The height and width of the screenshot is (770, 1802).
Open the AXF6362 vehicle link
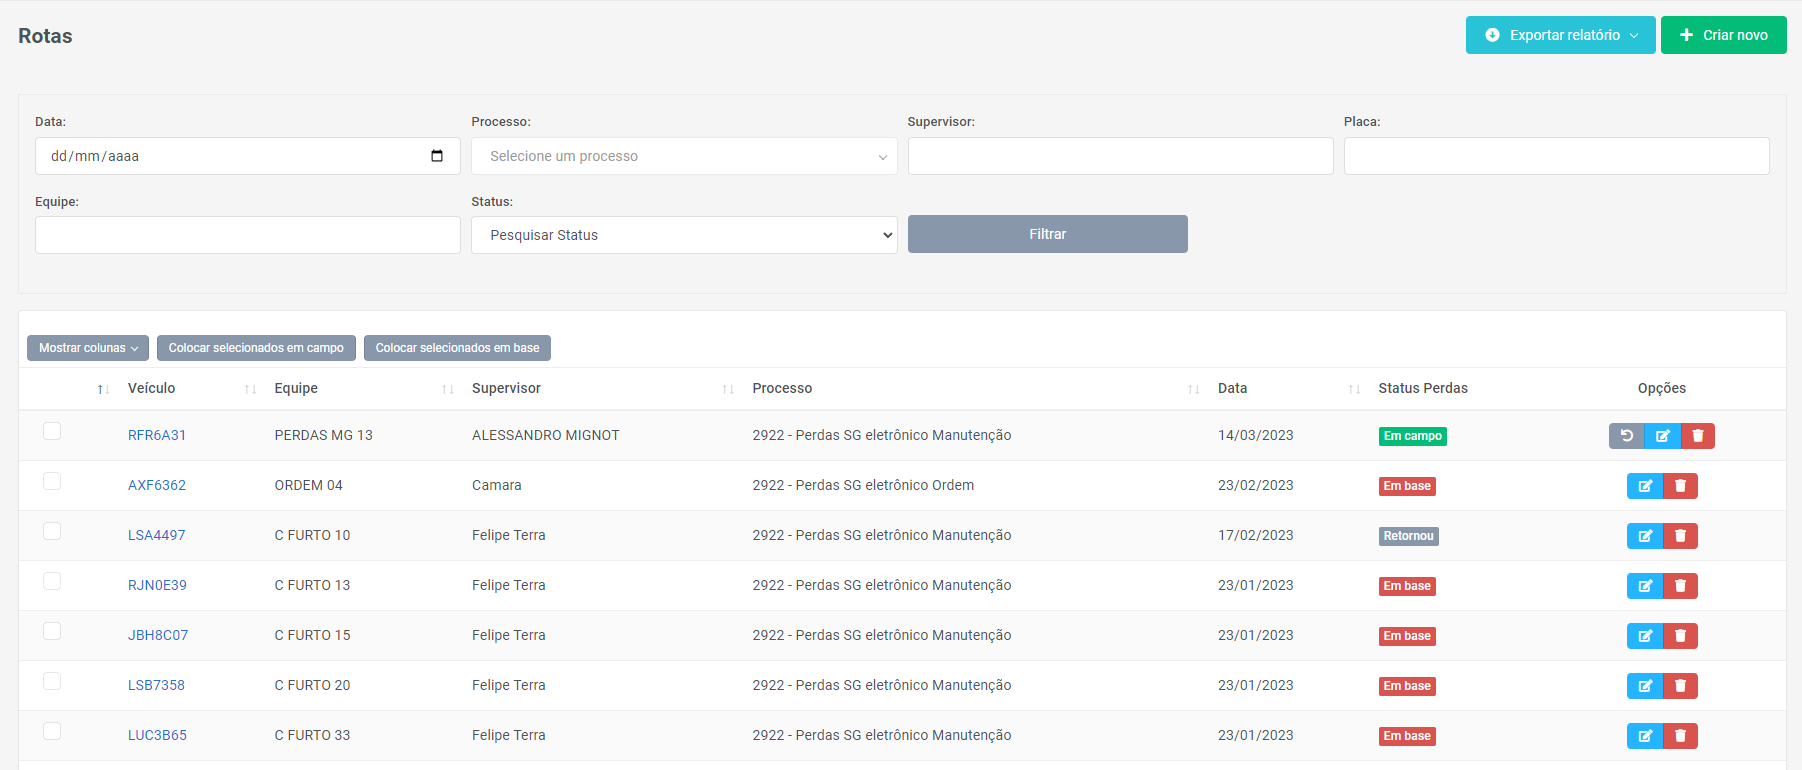click(x=157, y=485)
